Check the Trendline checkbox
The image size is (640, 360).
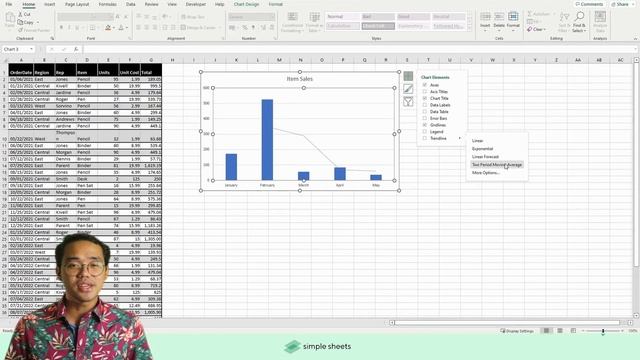coord(425,138)
